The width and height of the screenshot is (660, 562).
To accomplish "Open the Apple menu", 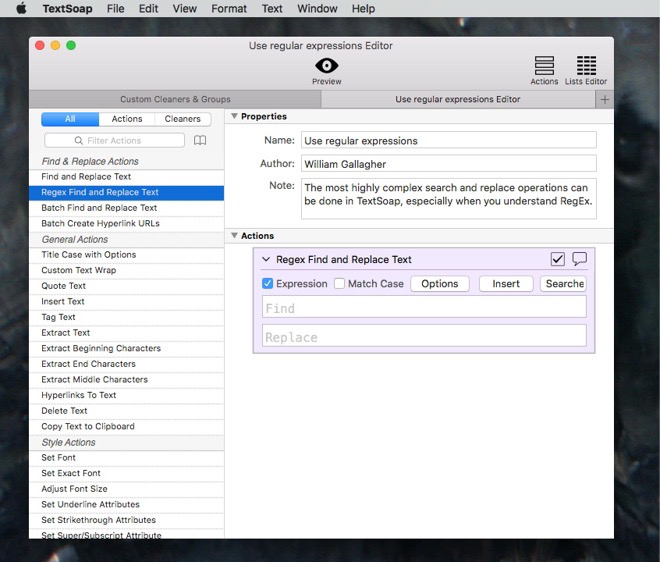I will (21, 8).
